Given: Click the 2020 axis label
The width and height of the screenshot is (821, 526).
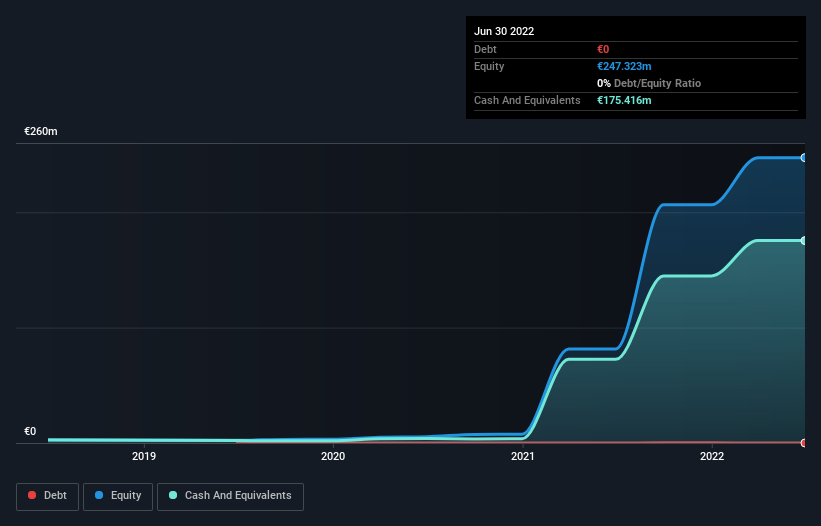Looking at the screenshot, I should 333,456.
